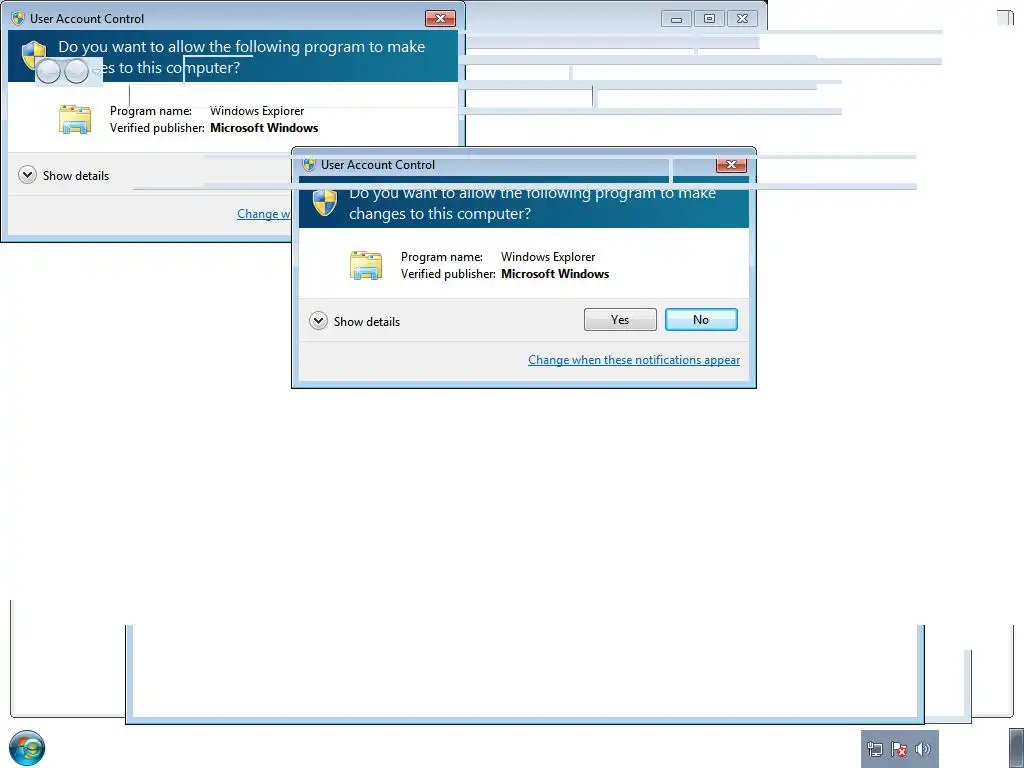Open the Windows Start menu orb
Viewport: 1024px width, 768px height.
(27, 748)
